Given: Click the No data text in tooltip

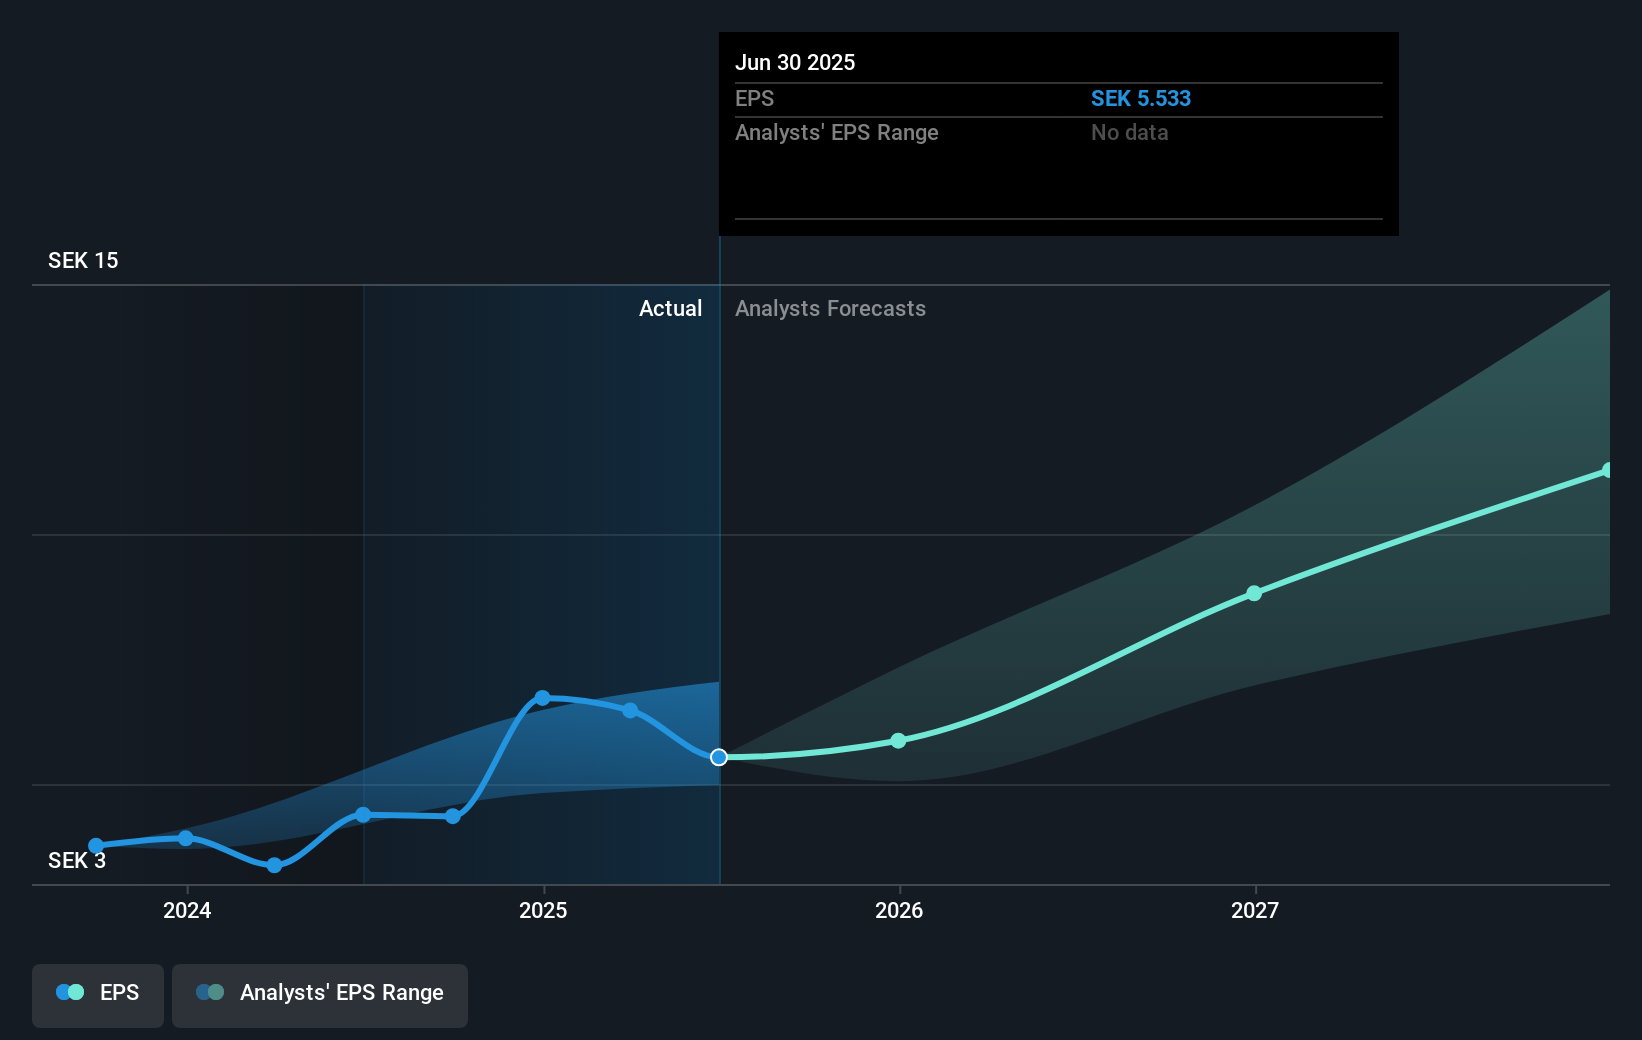Looking at the screenshot, I should tap(1129, 132).
